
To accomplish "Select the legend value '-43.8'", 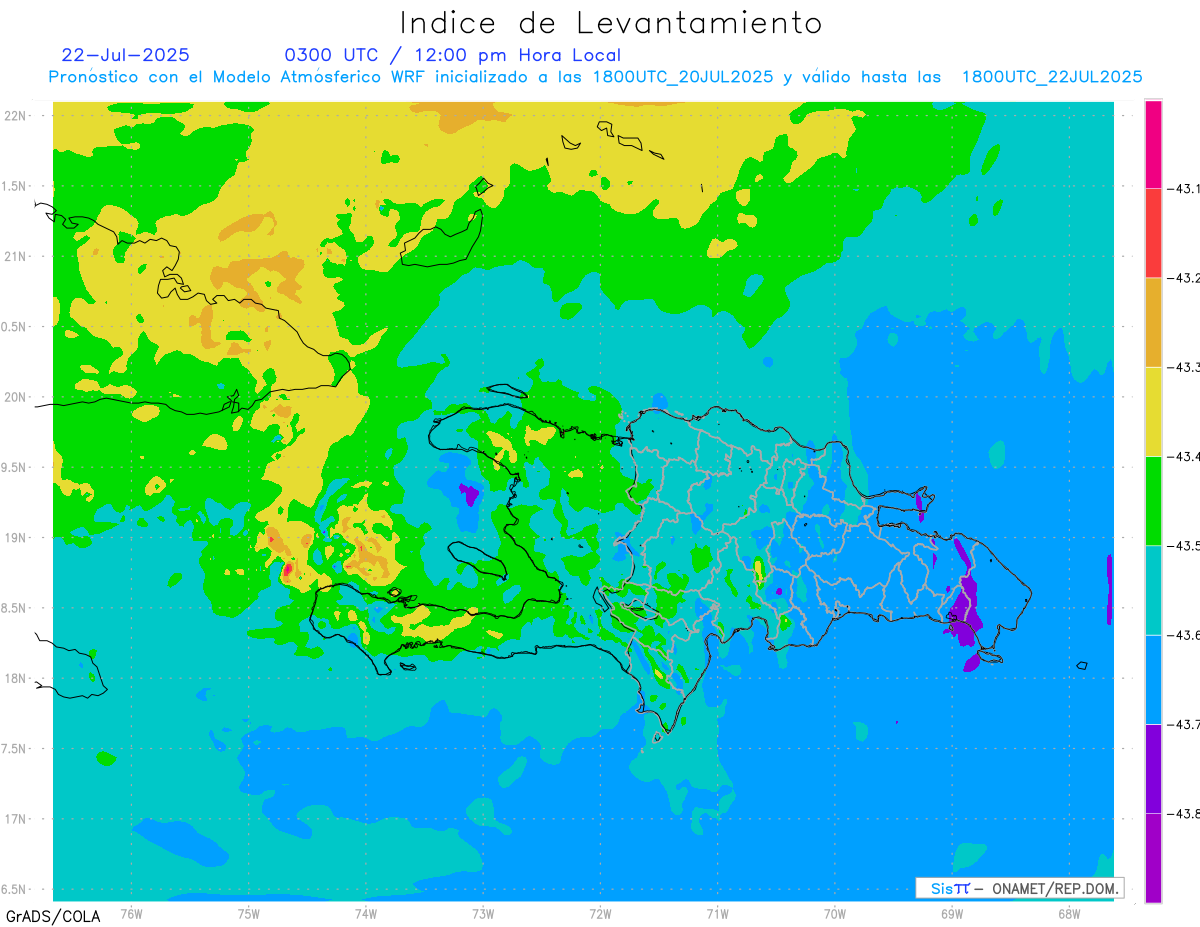I will (x=1184, y=813).
